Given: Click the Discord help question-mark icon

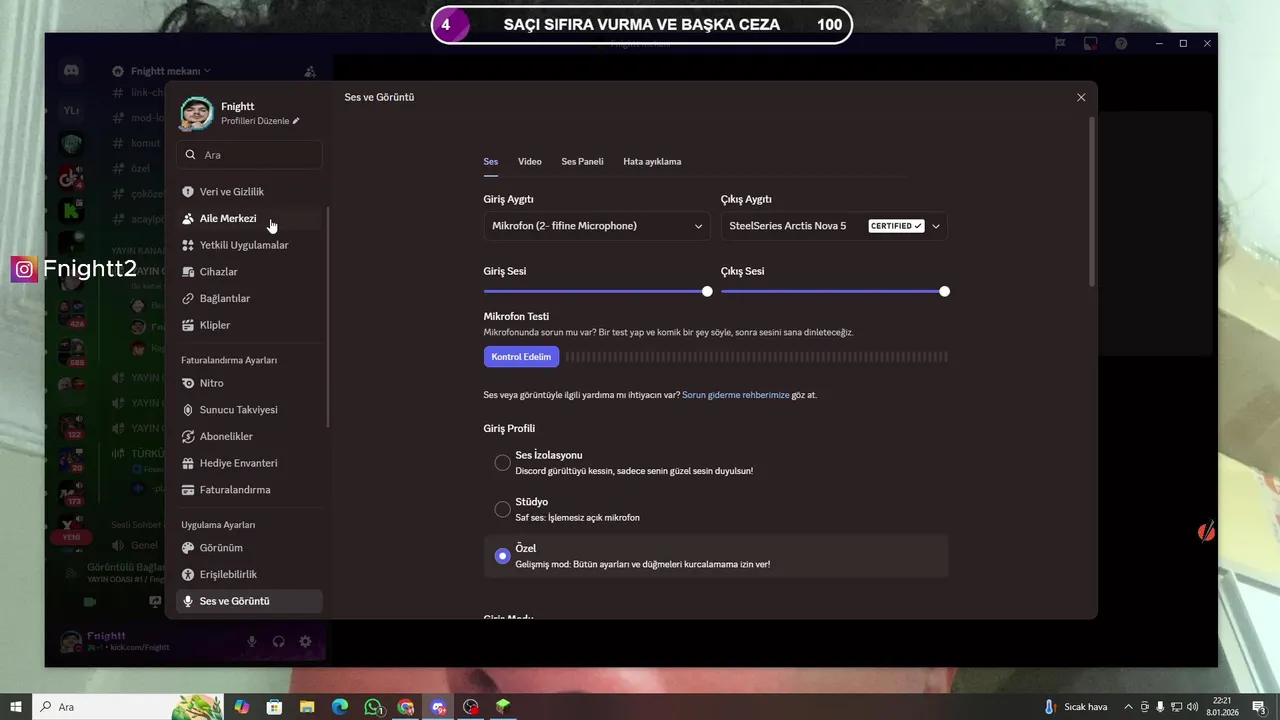Looking at the screenshot, I should point(1121,43).
